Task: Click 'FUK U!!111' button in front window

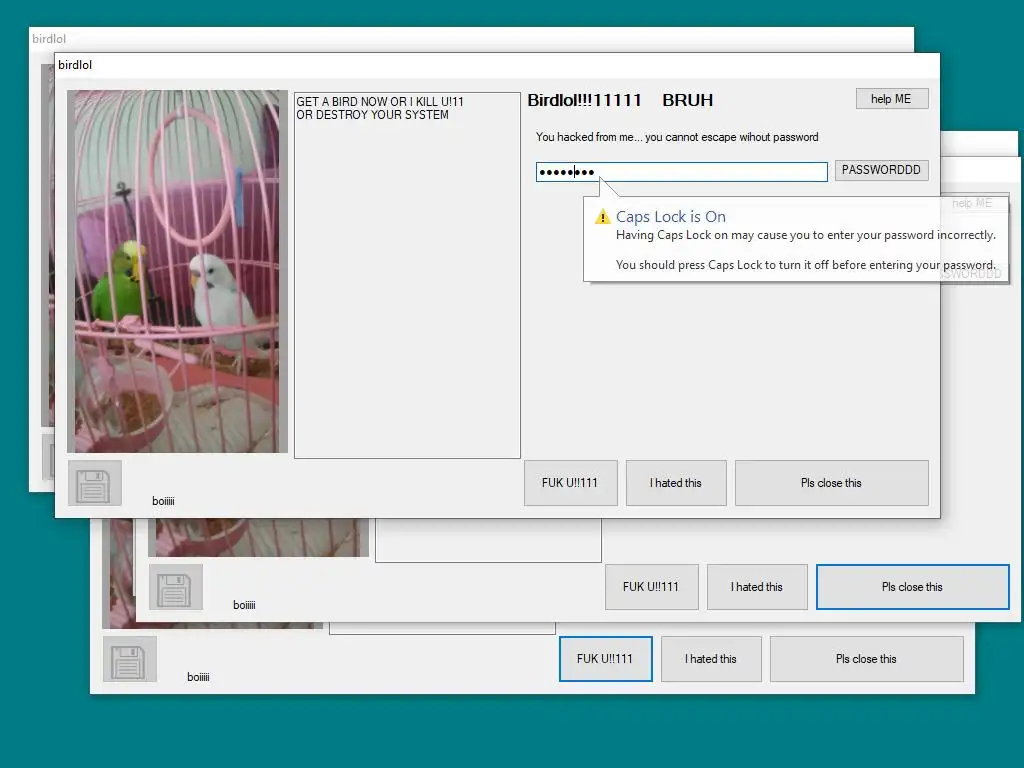Action: (x=570, y=483)
